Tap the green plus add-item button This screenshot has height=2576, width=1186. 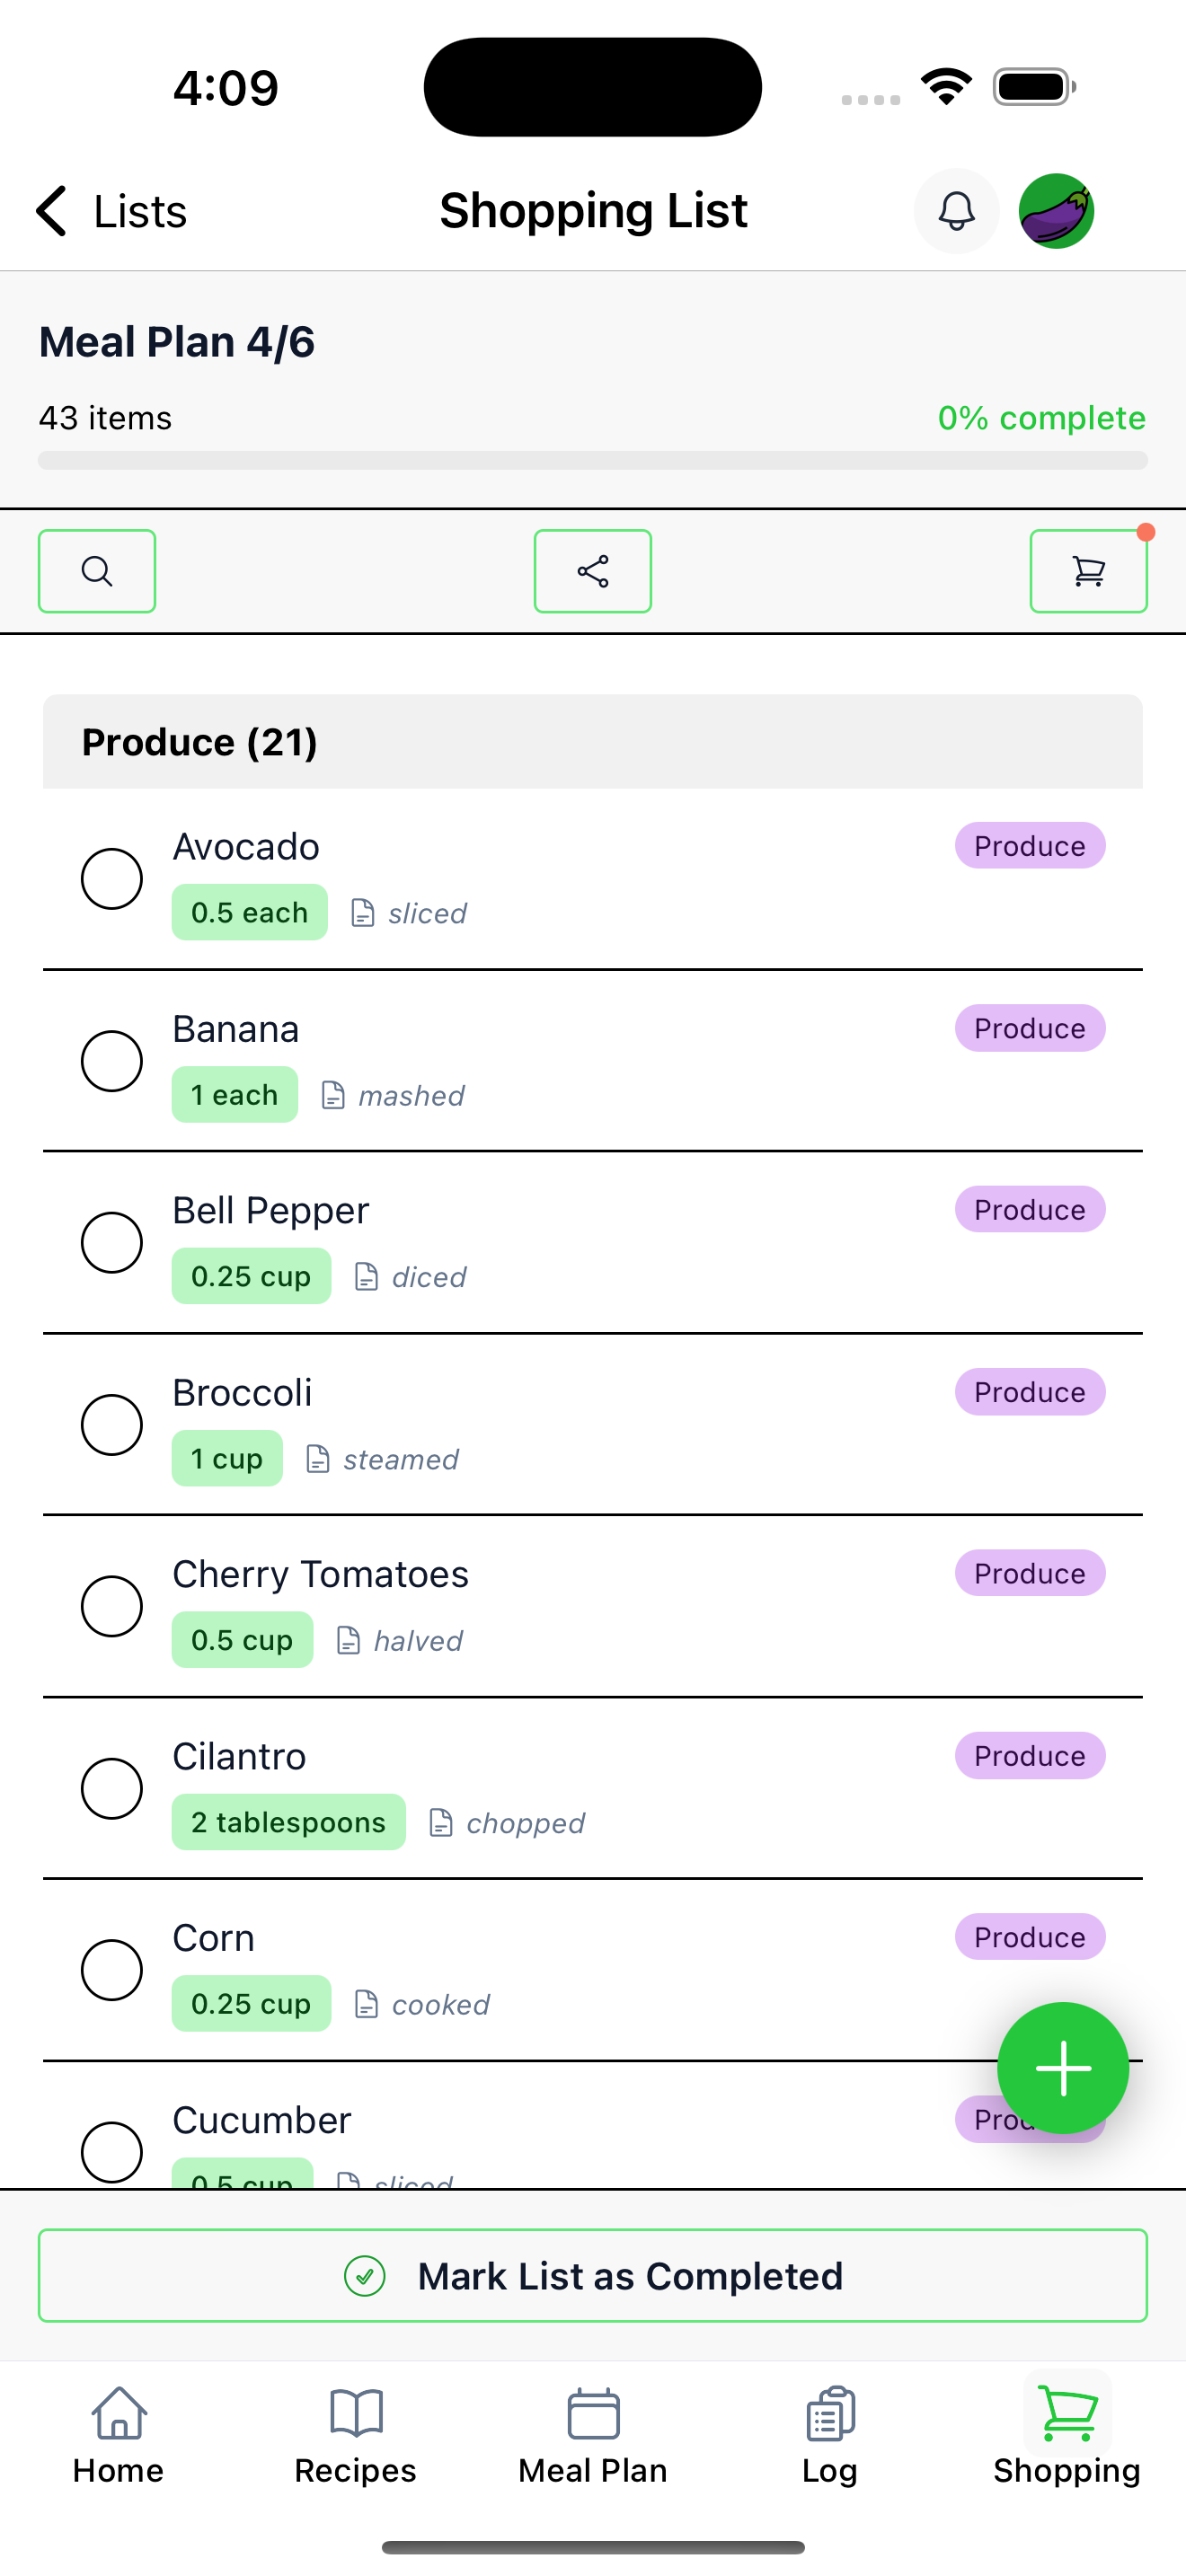point(1063,2068)
